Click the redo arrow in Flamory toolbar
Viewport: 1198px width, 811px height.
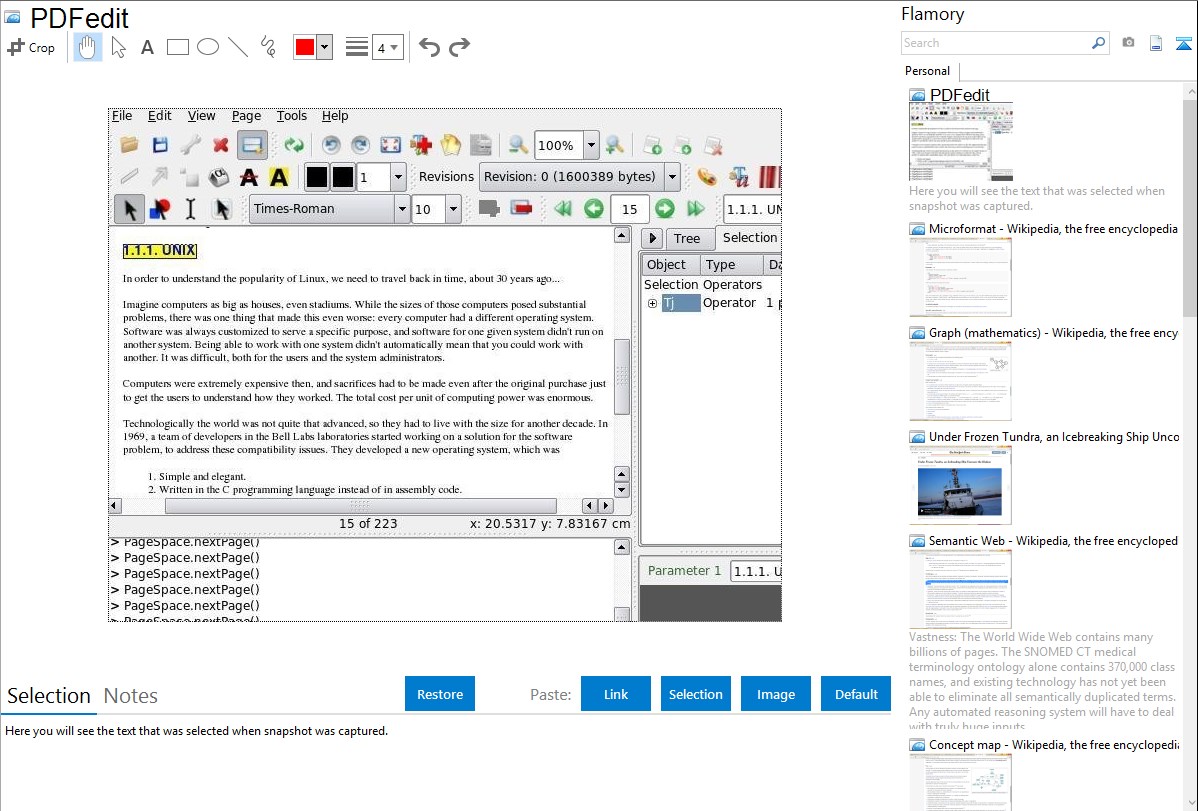pyautogui.click(x=459, y=47)
